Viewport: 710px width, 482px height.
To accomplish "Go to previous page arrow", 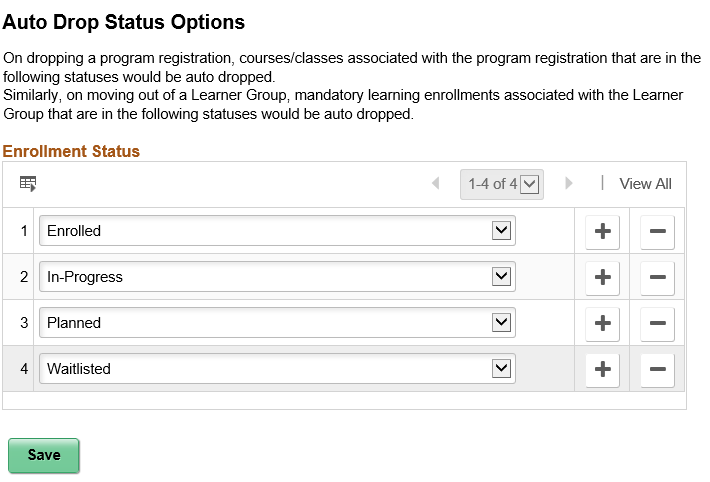I will 435,184.
